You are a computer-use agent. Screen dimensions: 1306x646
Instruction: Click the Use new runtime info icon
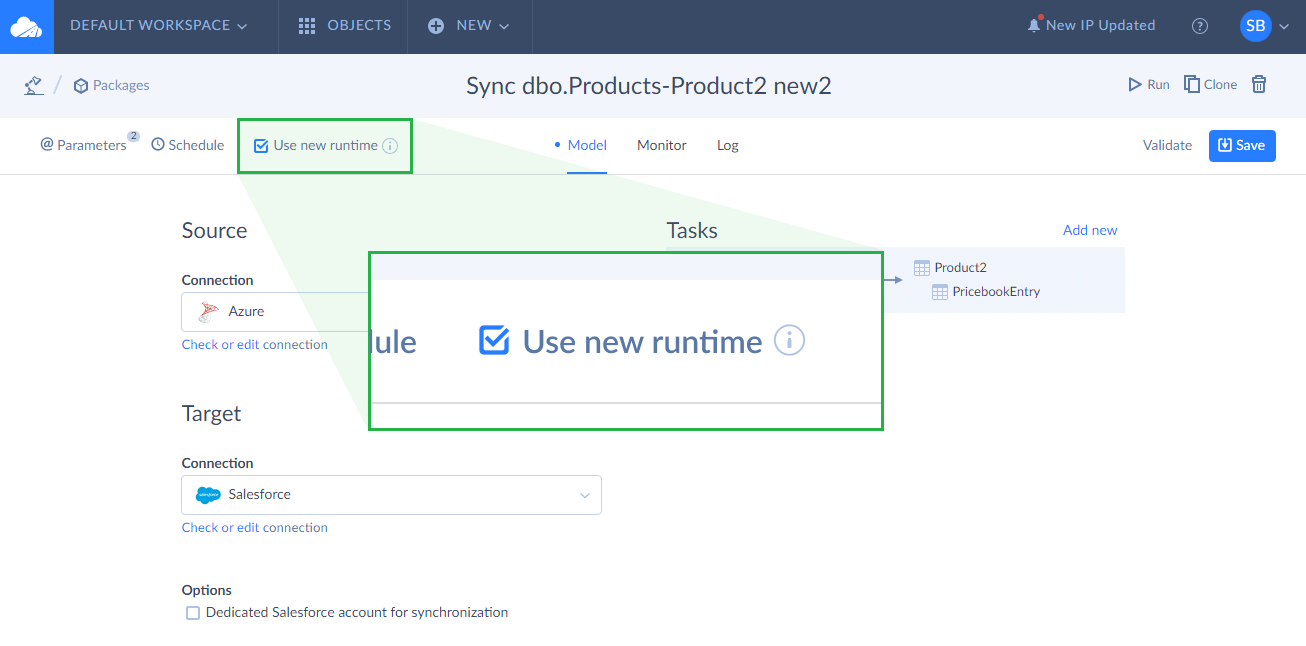[390, 146]
